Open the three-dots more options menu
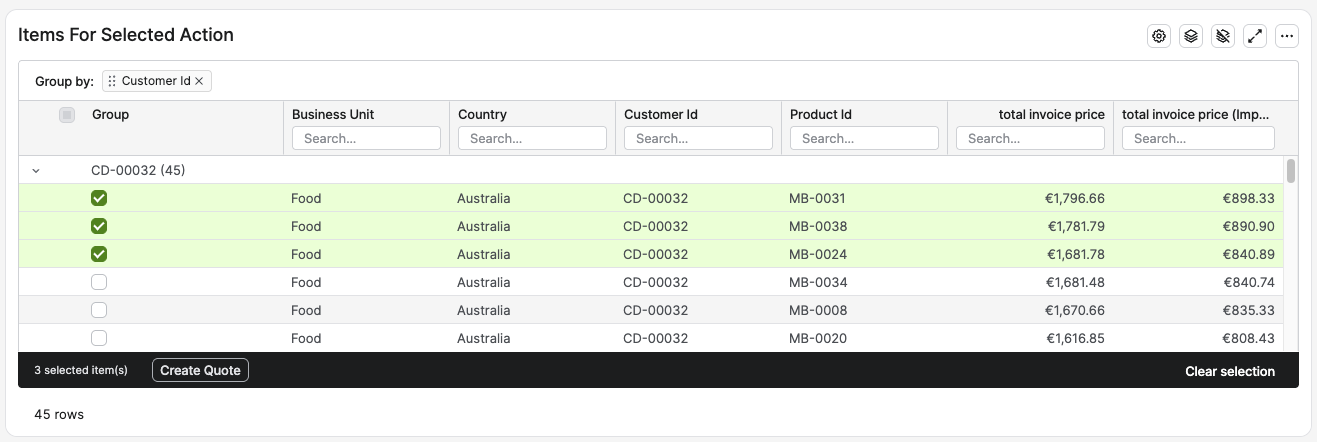This screenshot has width=1317, height=442. pyautogui.click(x=1287, y=36)
